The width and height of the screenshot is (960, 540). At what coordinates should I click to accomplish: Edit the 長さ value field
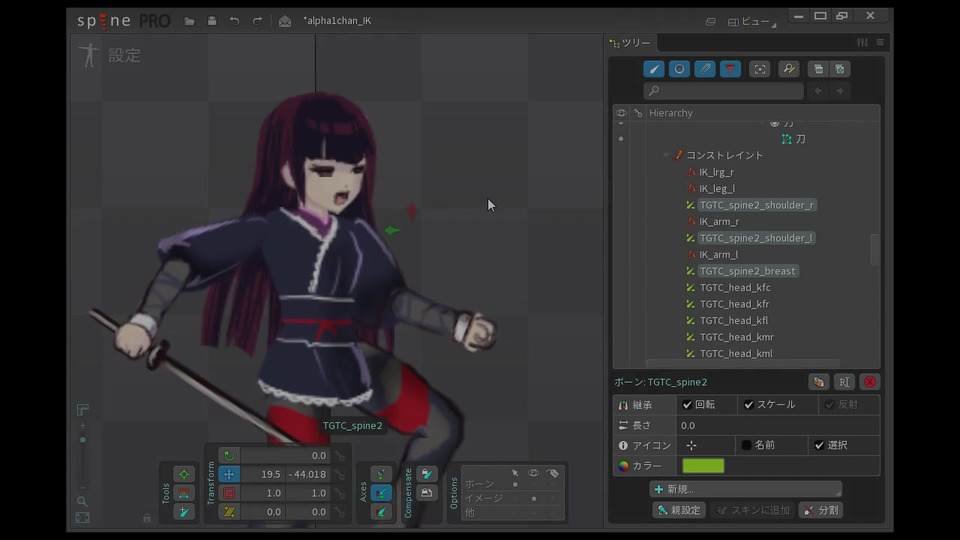pos(778,425)
